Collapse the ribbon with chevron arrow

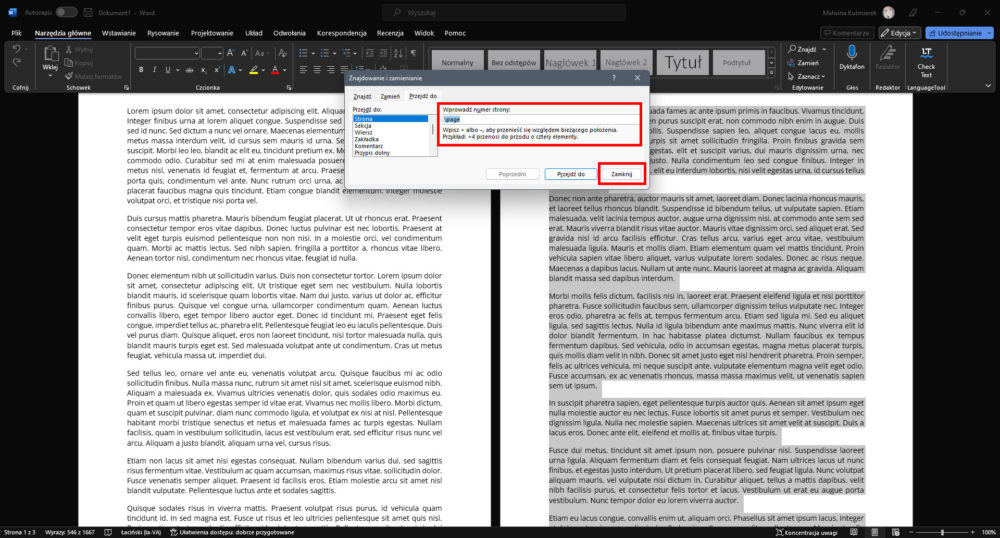pos(988,85)
